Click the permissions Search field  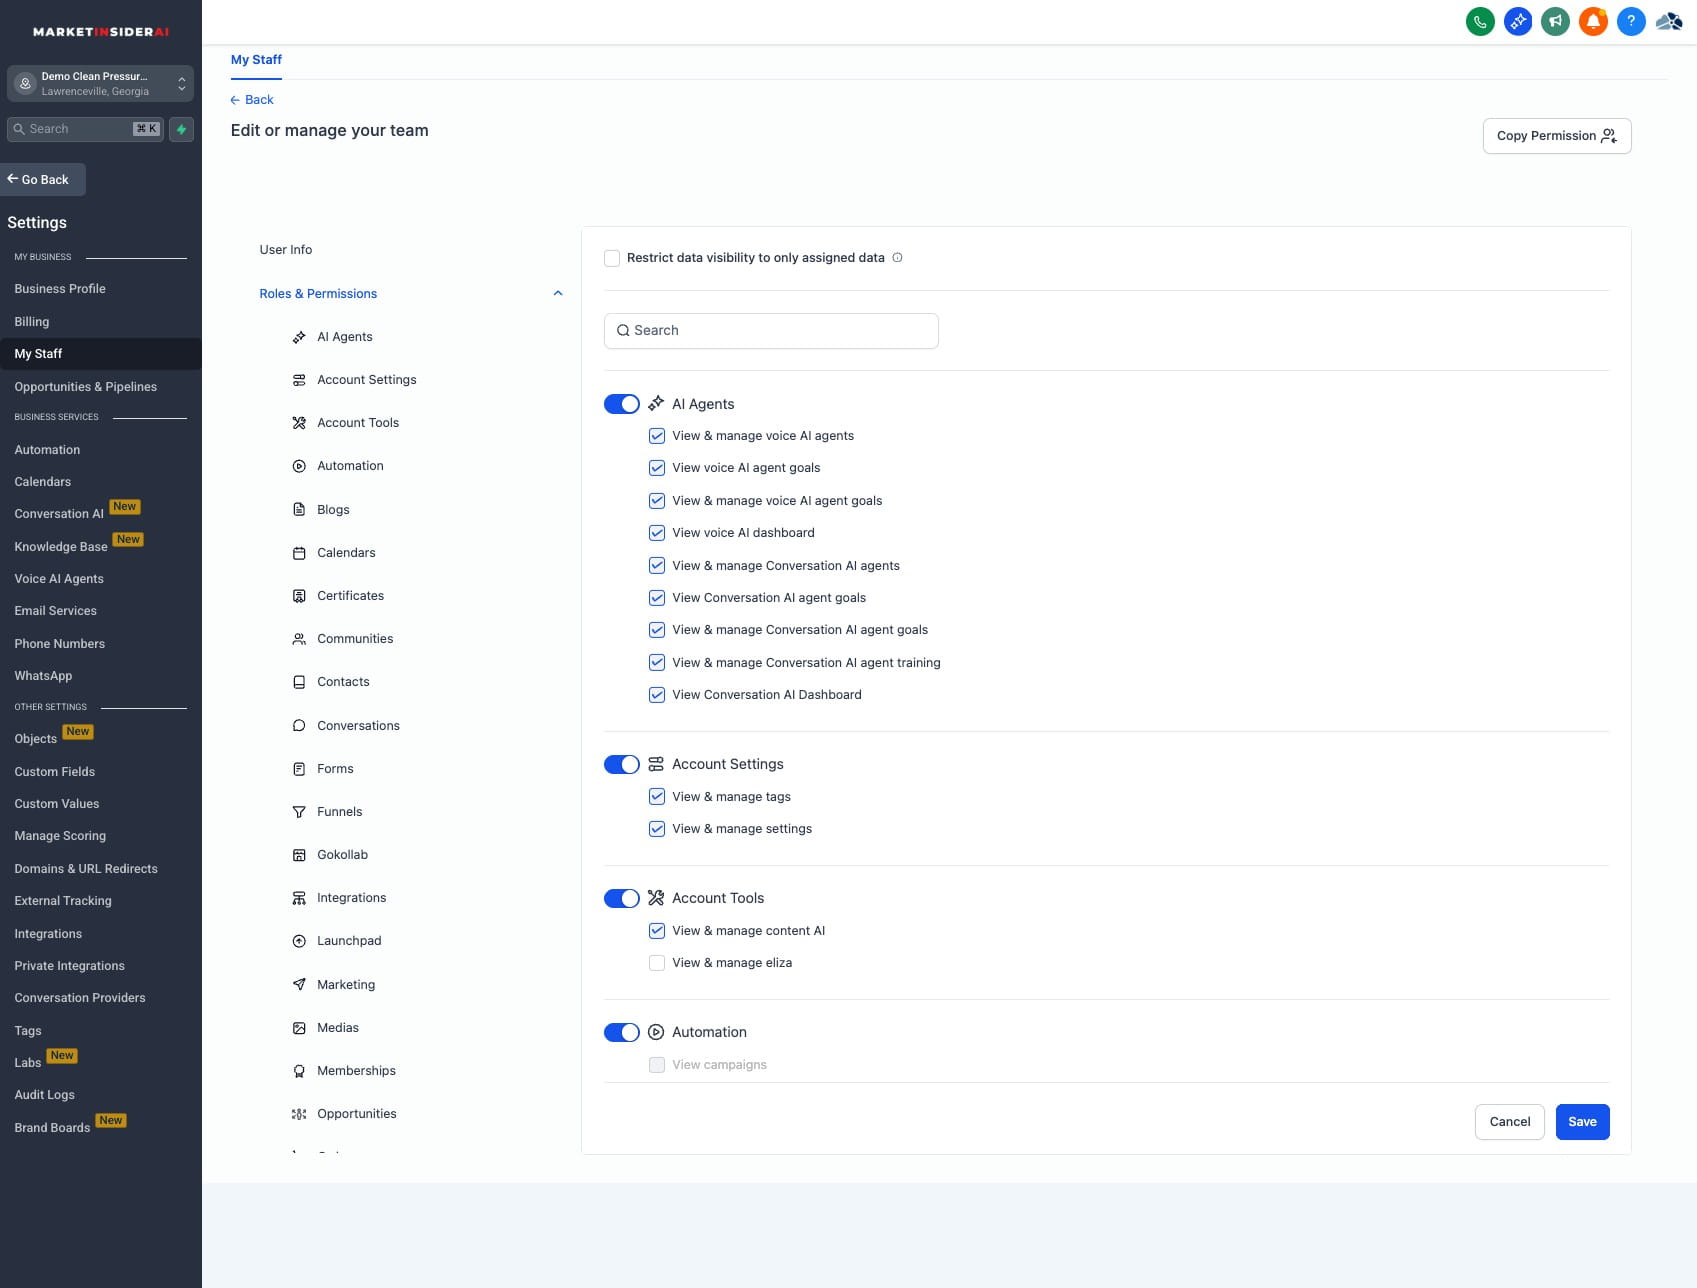coord(771,331)
